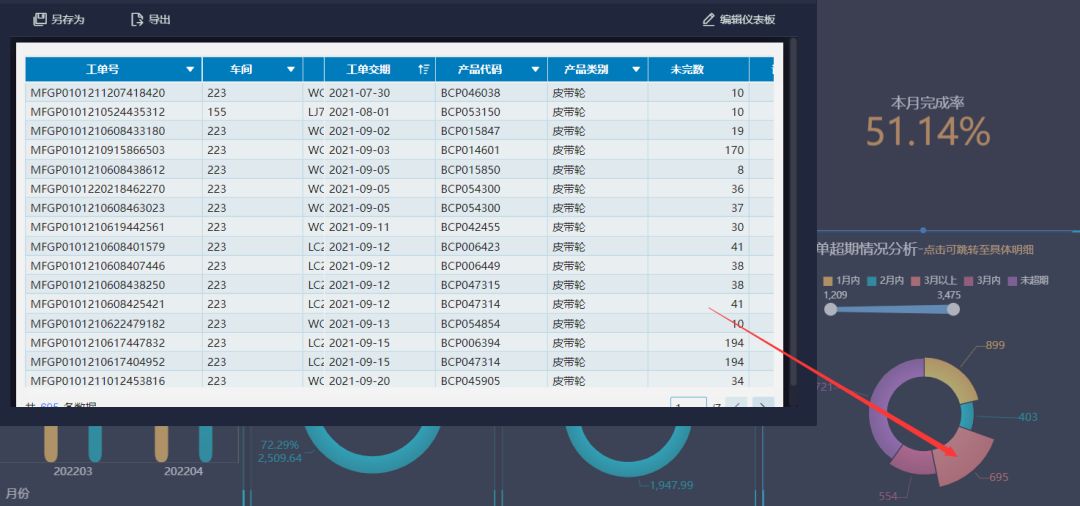
Task: Toggle the 未超期 legend item
Action: (x=1028, y=280)
